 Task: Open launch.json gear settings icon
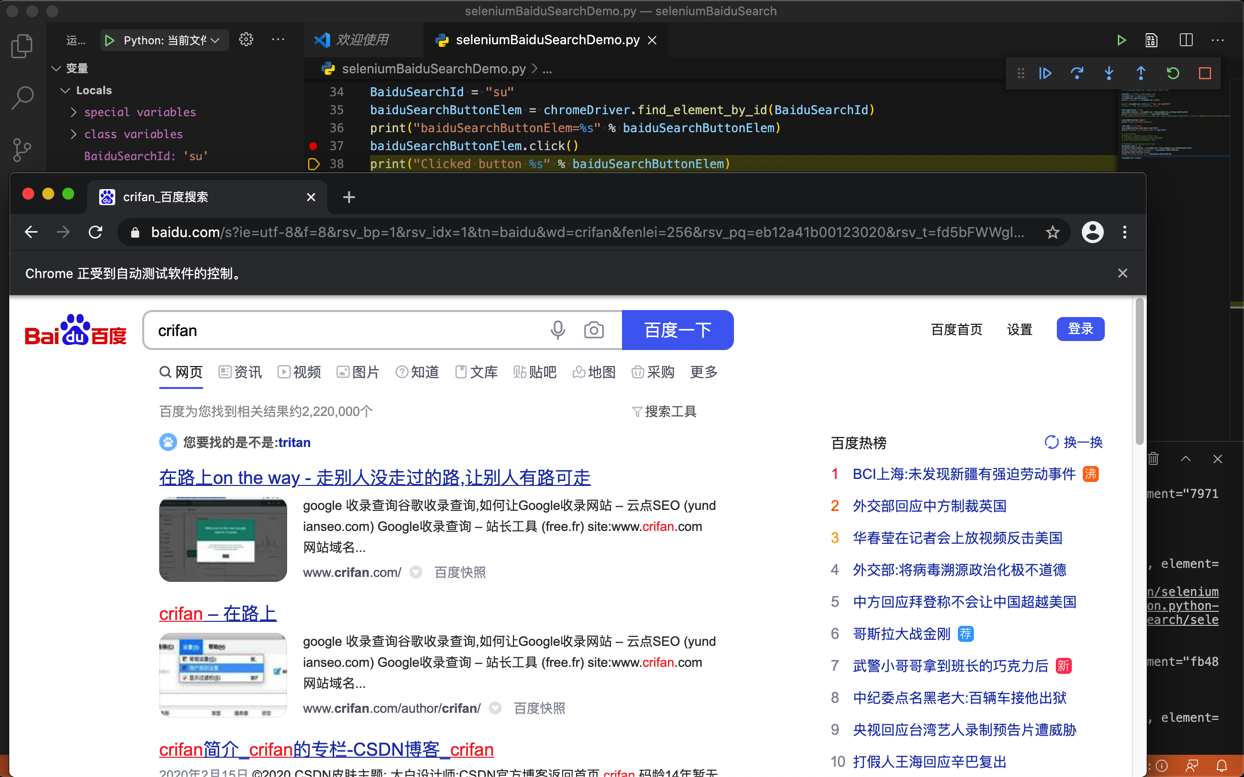pos(246,40)
